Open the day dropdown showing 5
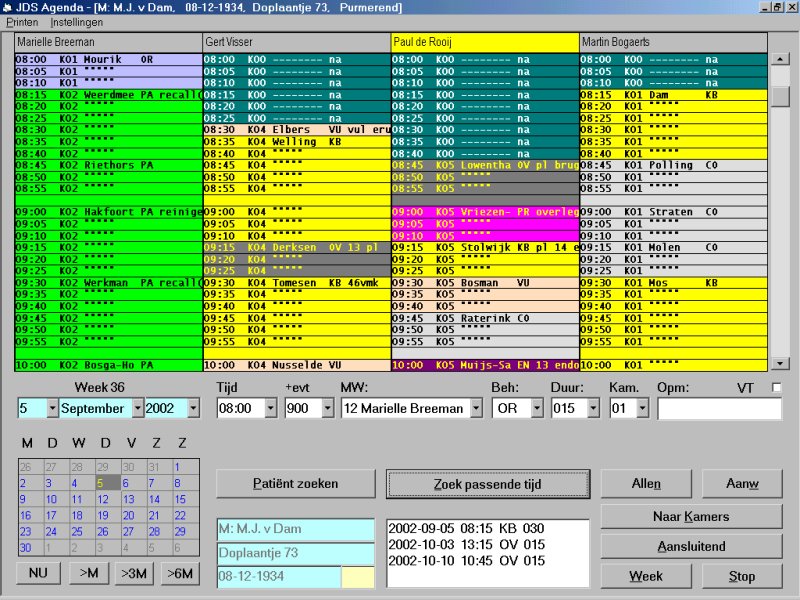Screen dimensions: 800x600 point(53,408)
